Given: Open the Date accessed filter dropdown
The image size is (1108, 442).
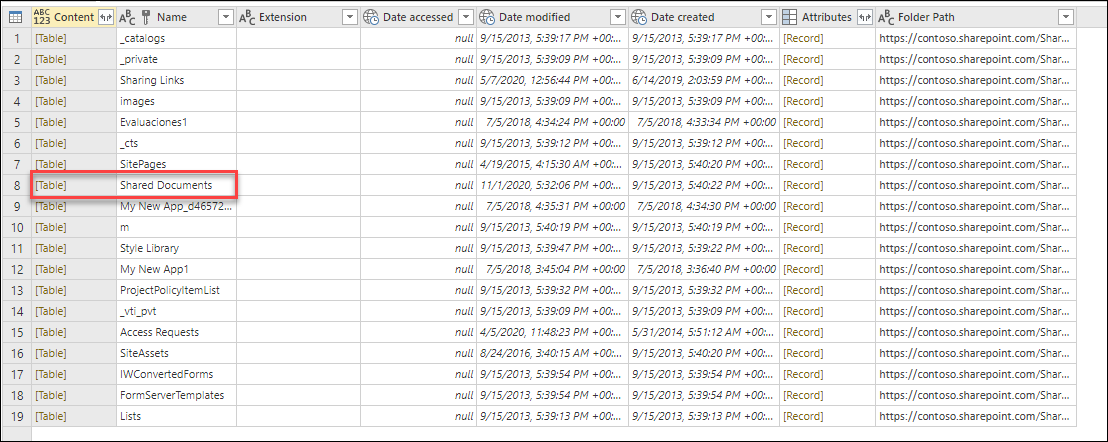Looking at the screenshot, I should tap(466, 17).
